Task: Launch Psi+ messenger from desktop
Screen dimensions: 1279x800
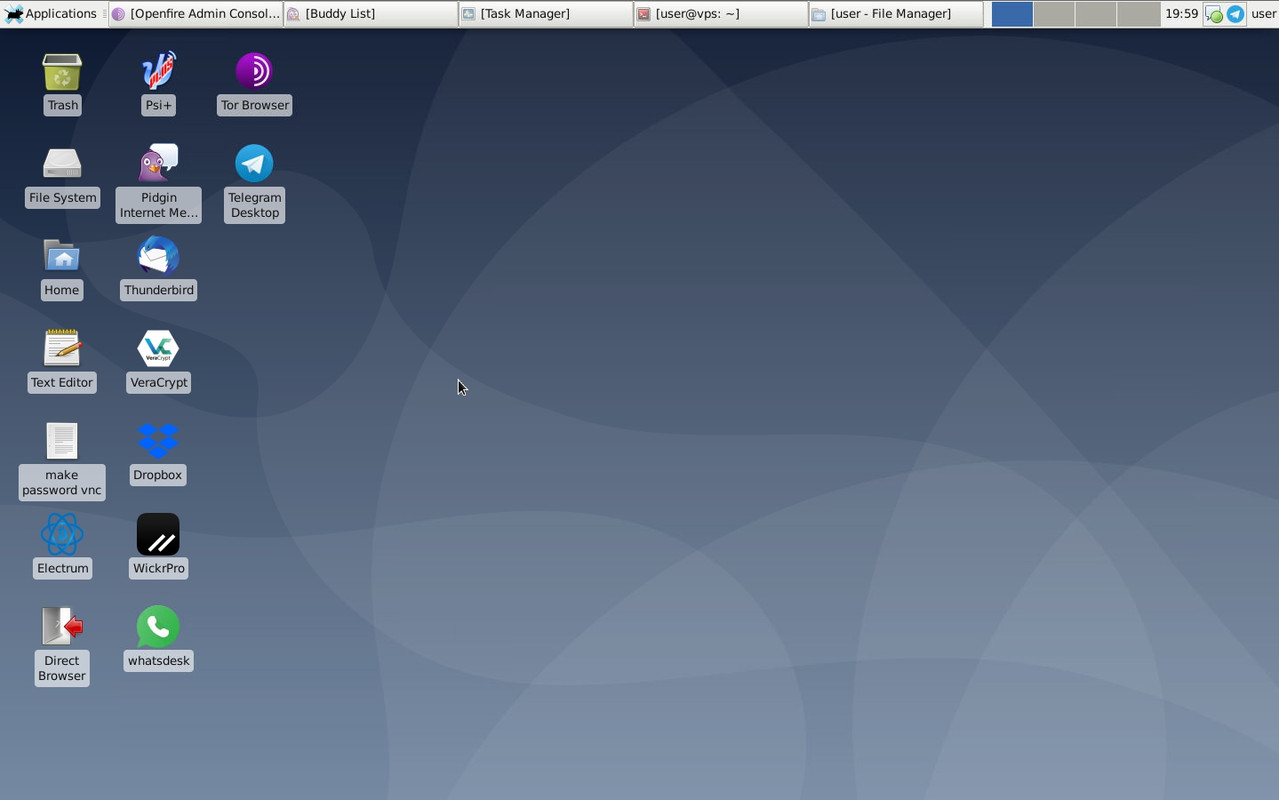Action: coord(158,72)
